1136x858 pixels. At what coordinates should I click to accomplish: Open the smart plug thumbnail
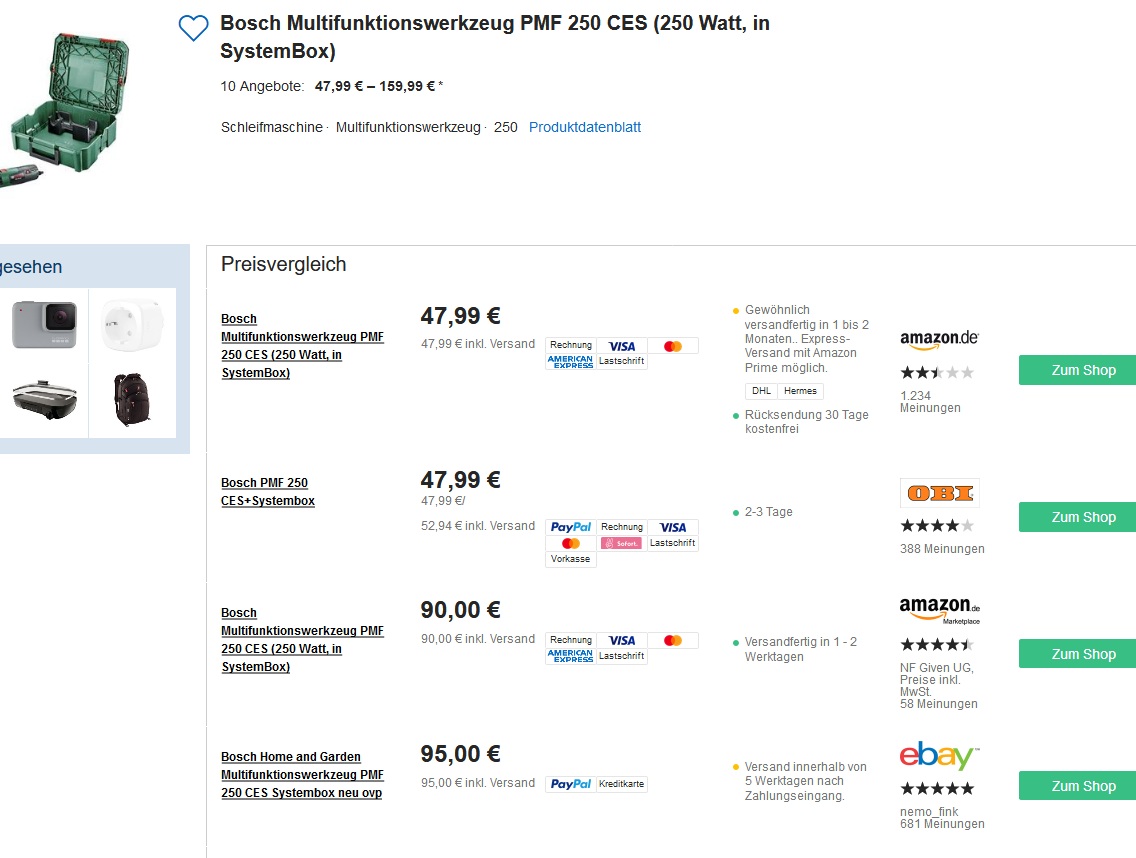133,325
